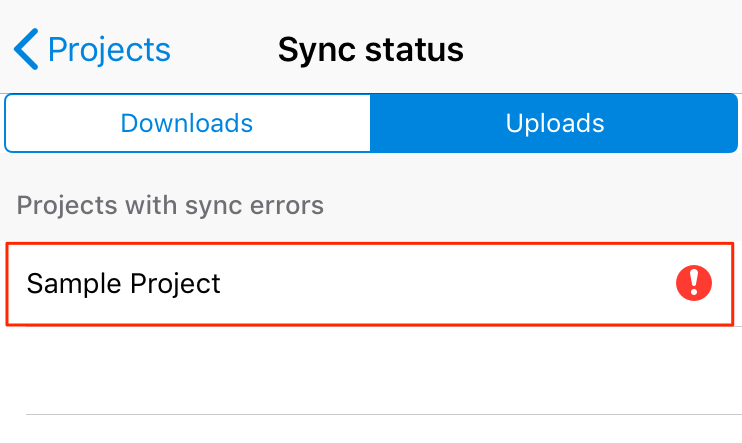
Task: Click the Sync status navigation bar heading
Action: [370, 49]
